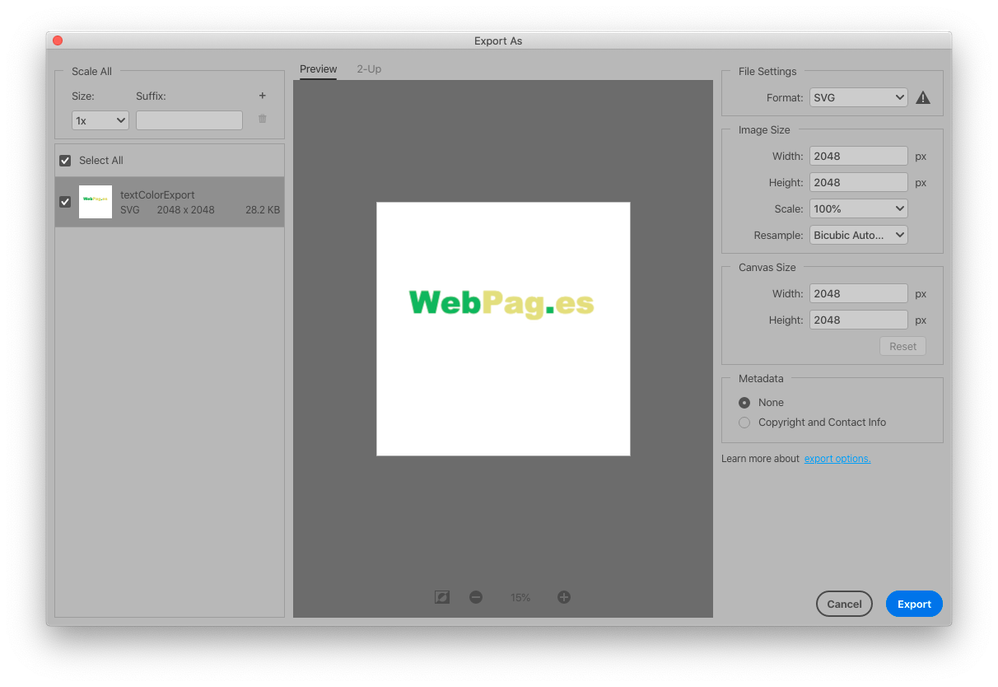The image size is (998, 687).
Task: Select the textColorExport thumbnail
Action: 95,202
